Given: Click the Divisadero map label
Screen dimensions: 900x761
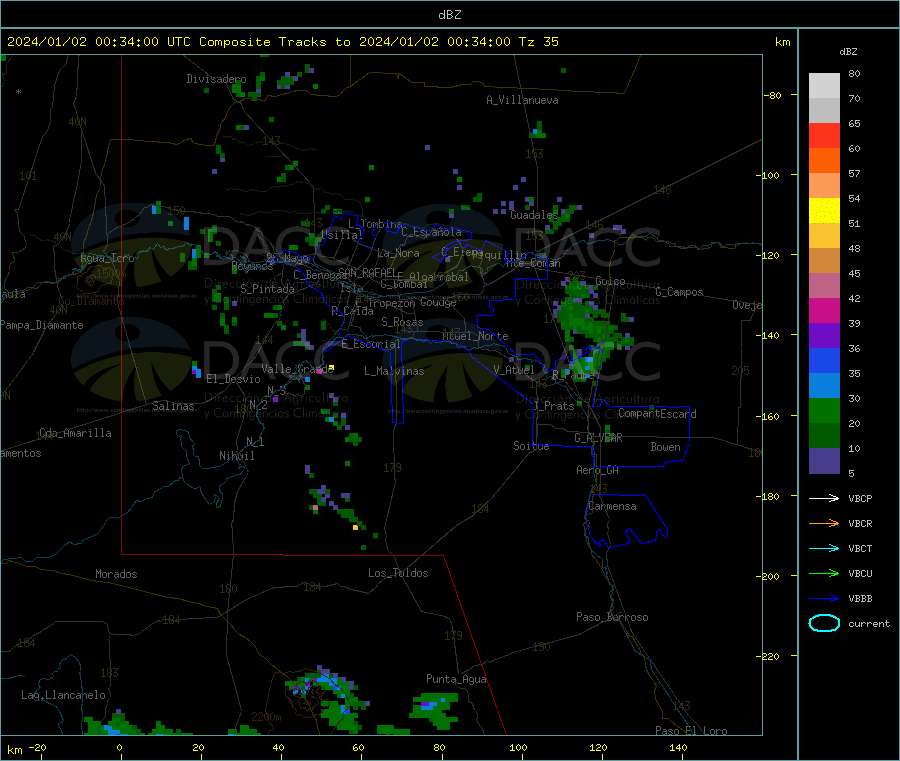Looking at the screenshot, I should [x=216, y=79].
